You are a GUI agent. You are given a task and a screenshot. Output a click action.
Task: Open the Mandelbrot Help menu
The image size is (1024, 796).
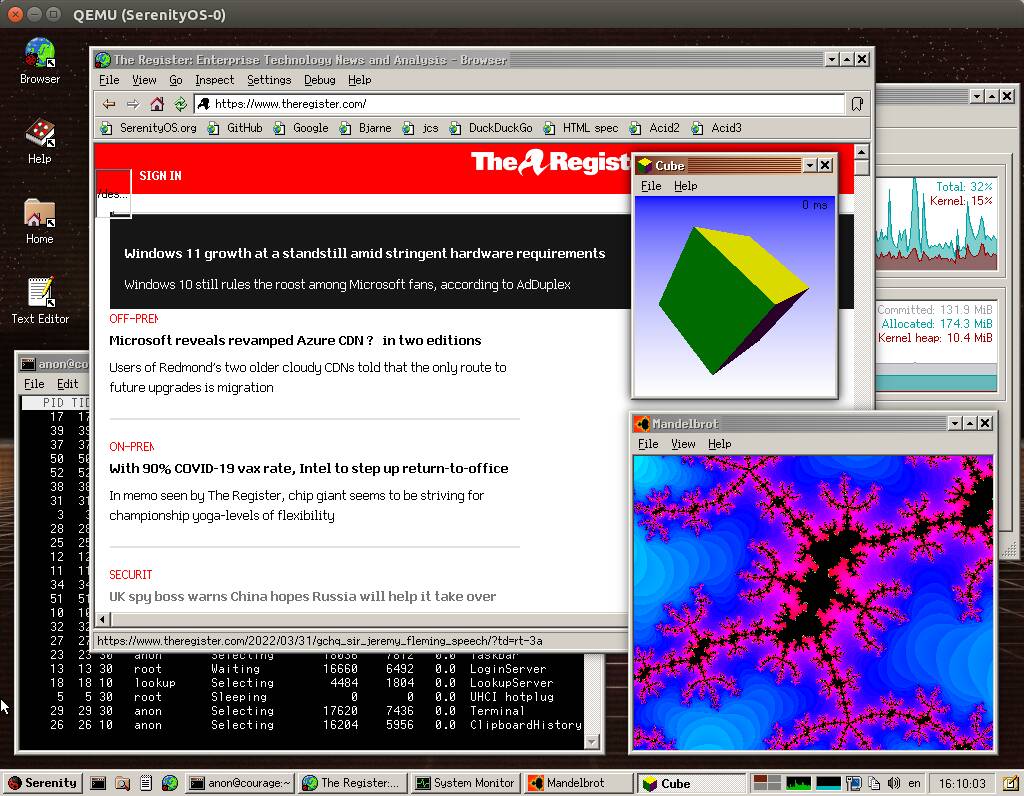click(x=719, y=444)
